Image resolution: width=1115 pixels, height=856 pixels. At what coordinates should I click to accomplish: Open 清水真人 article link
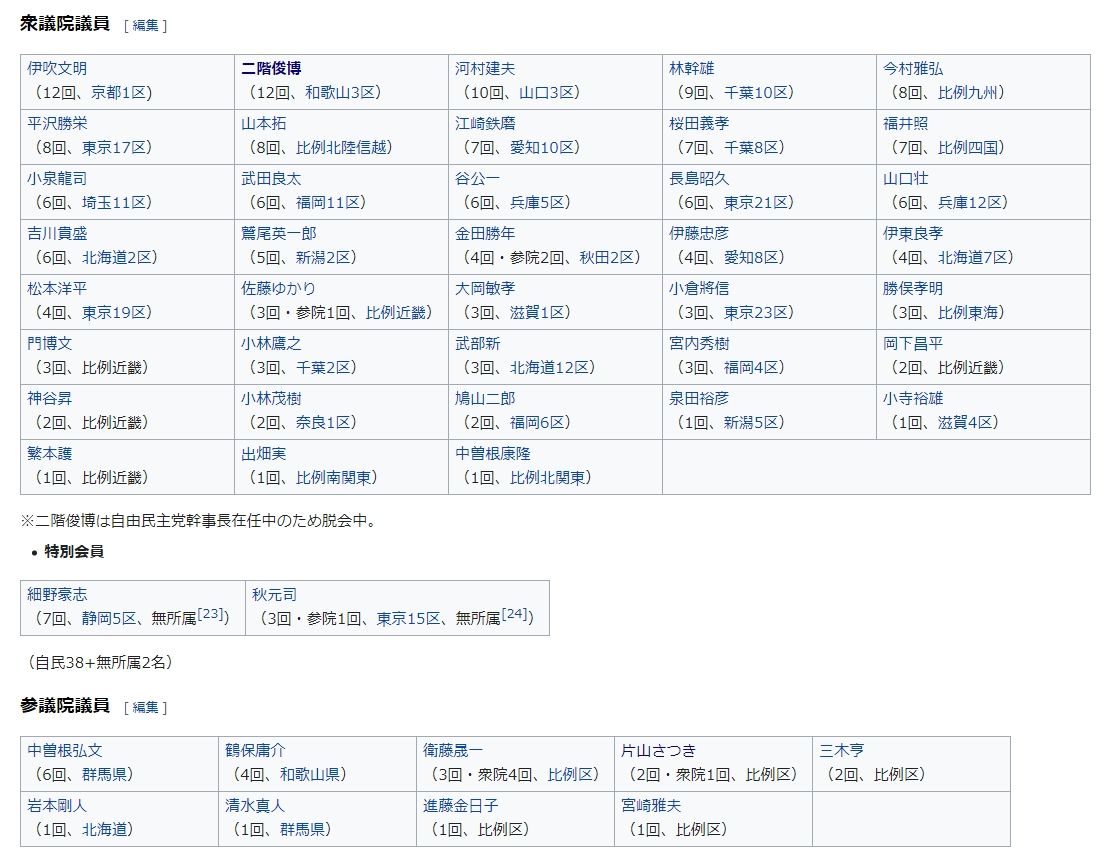coord(255,806)
